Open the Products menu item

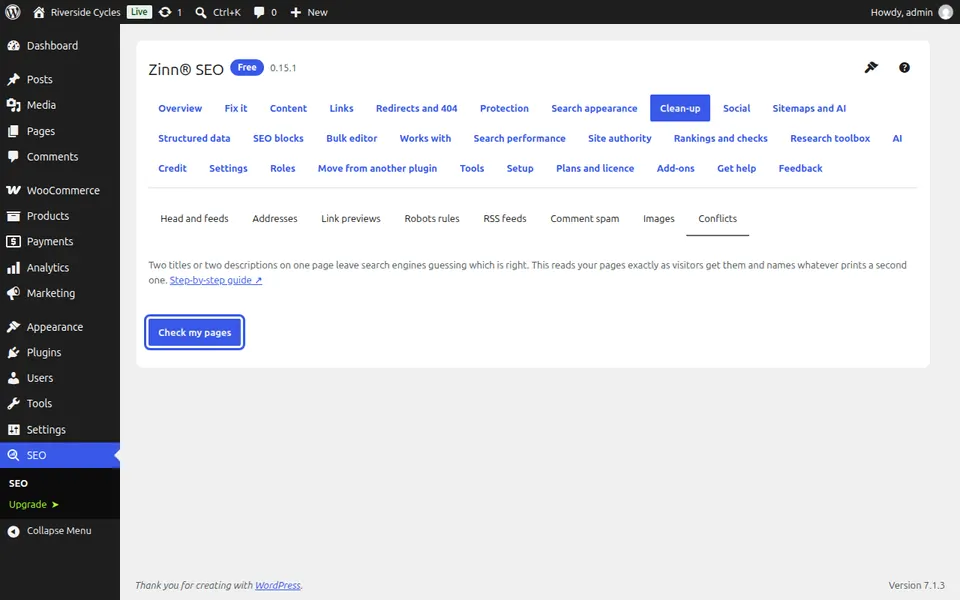pos(60,216)
